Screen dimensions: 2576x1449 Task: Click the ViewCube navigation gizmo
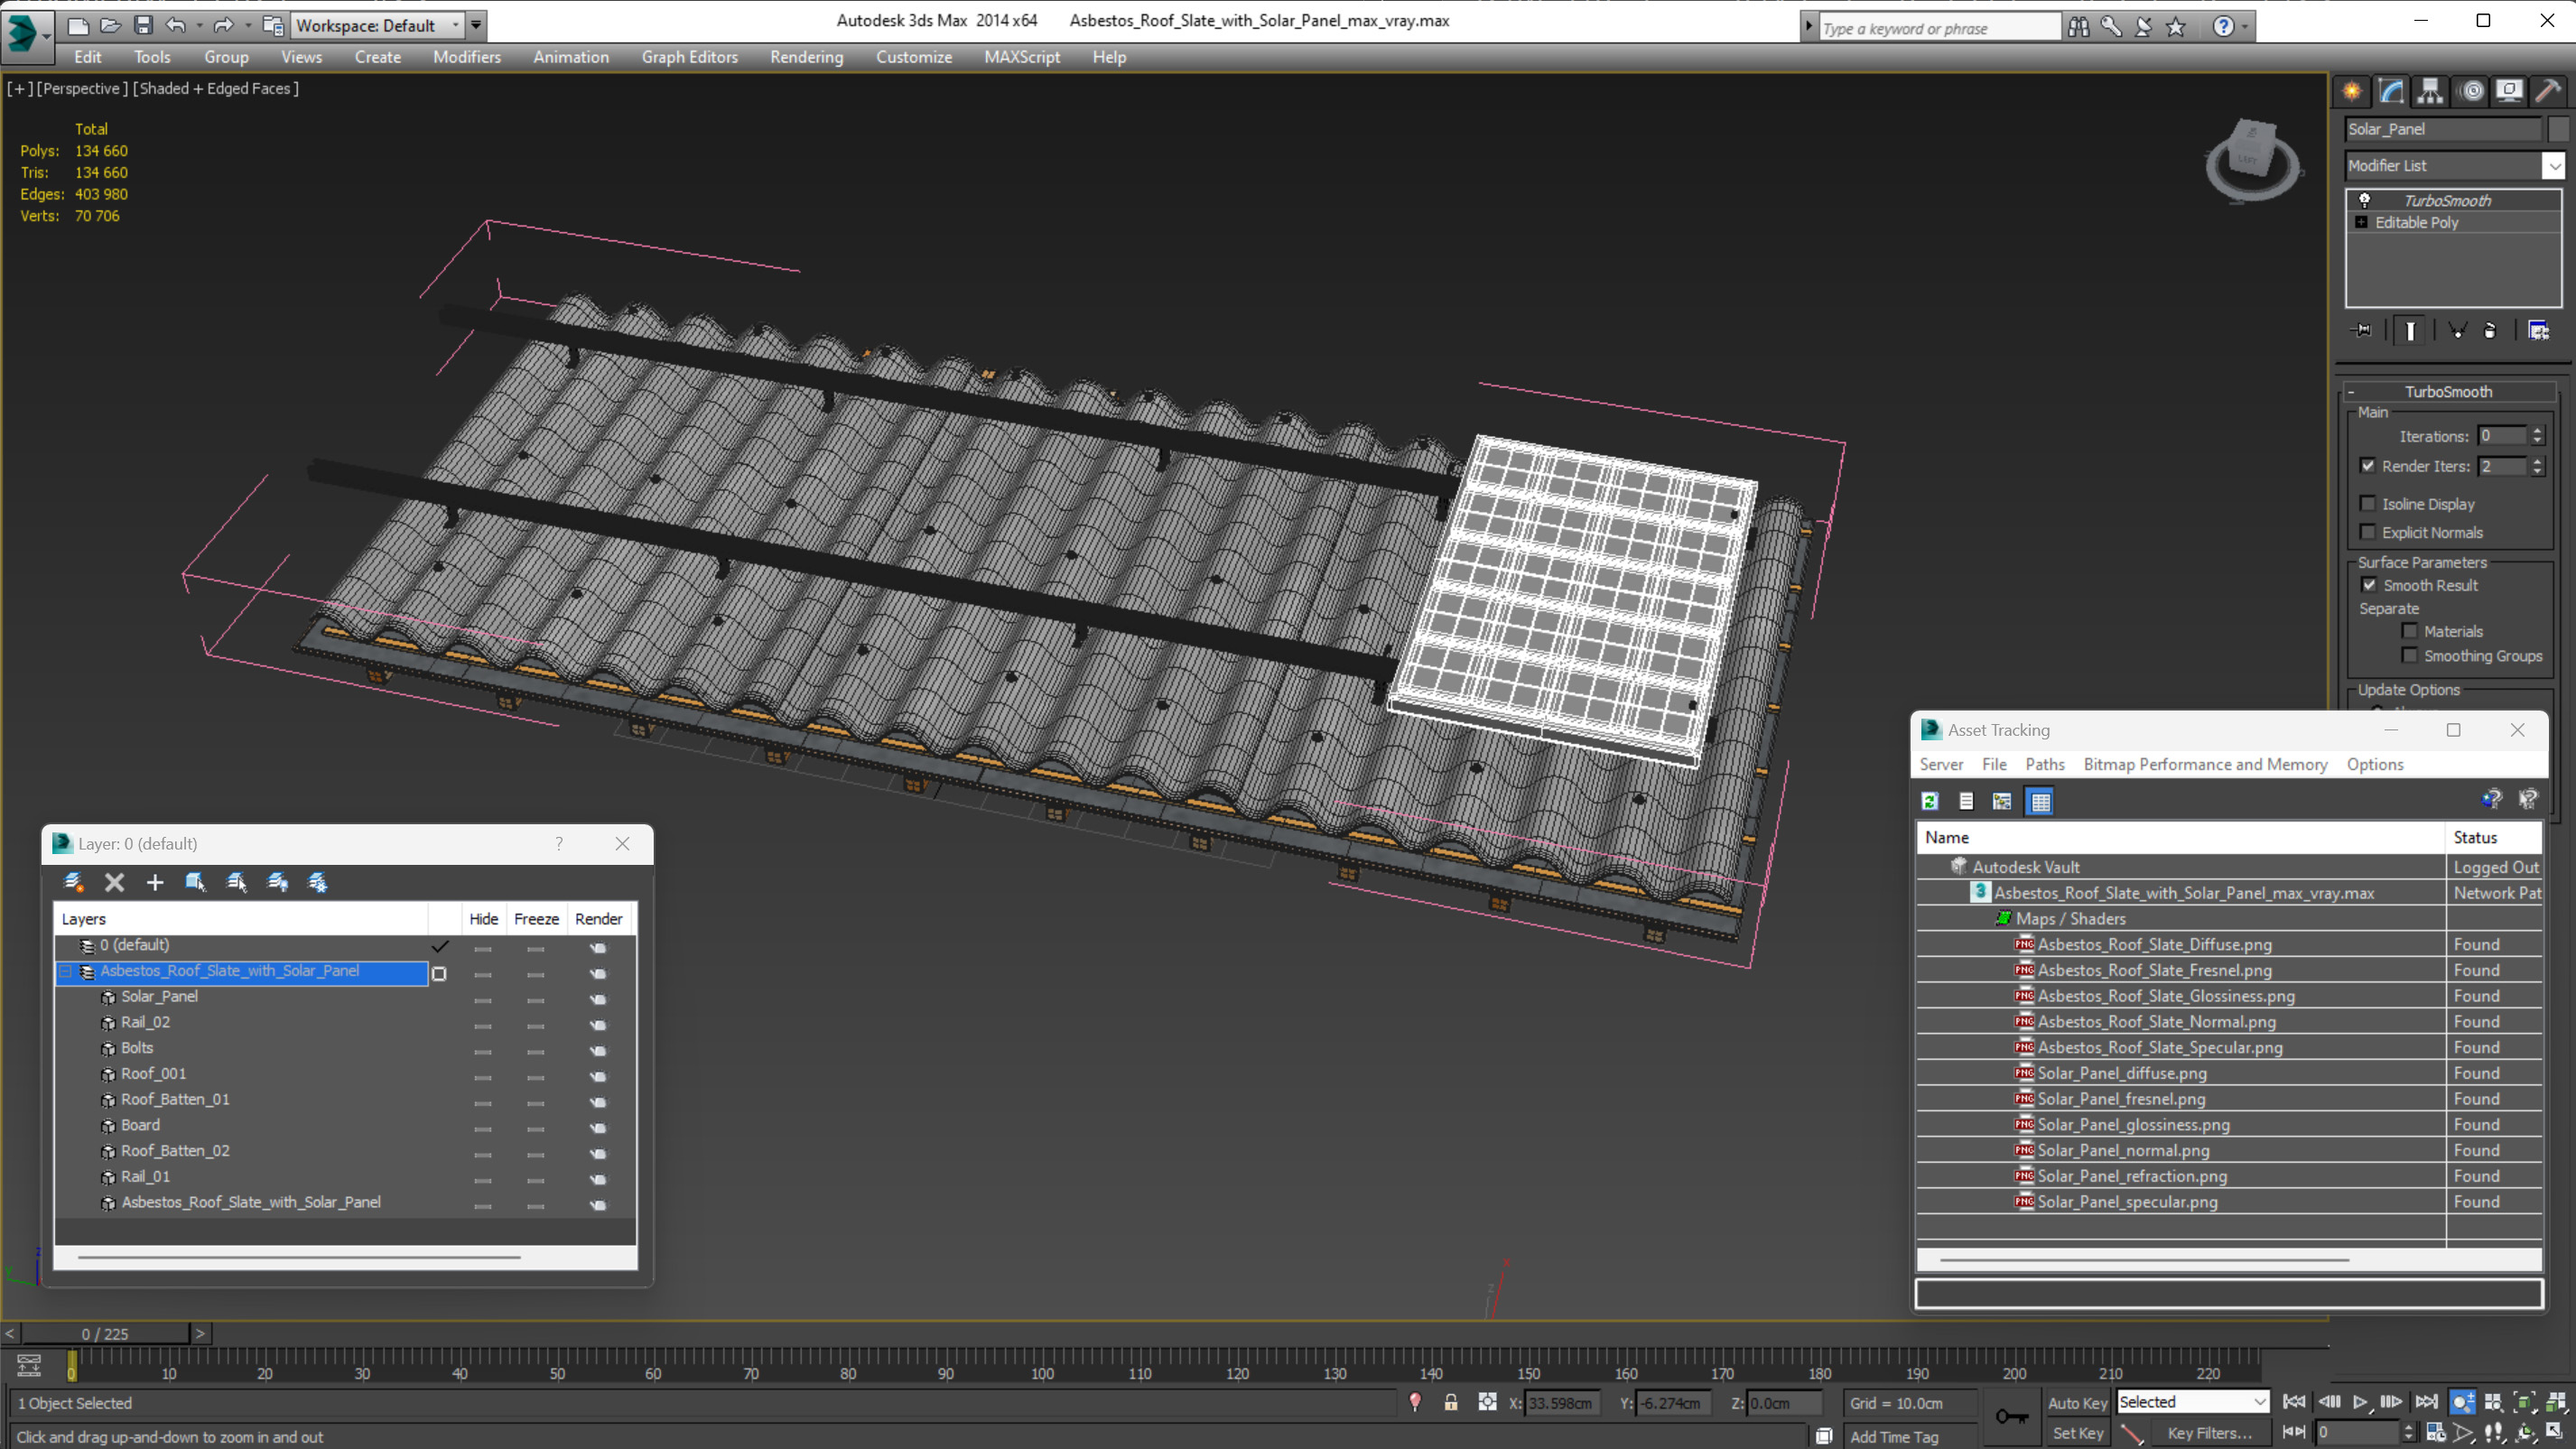pyautogui.click(x=2252, y=160)
